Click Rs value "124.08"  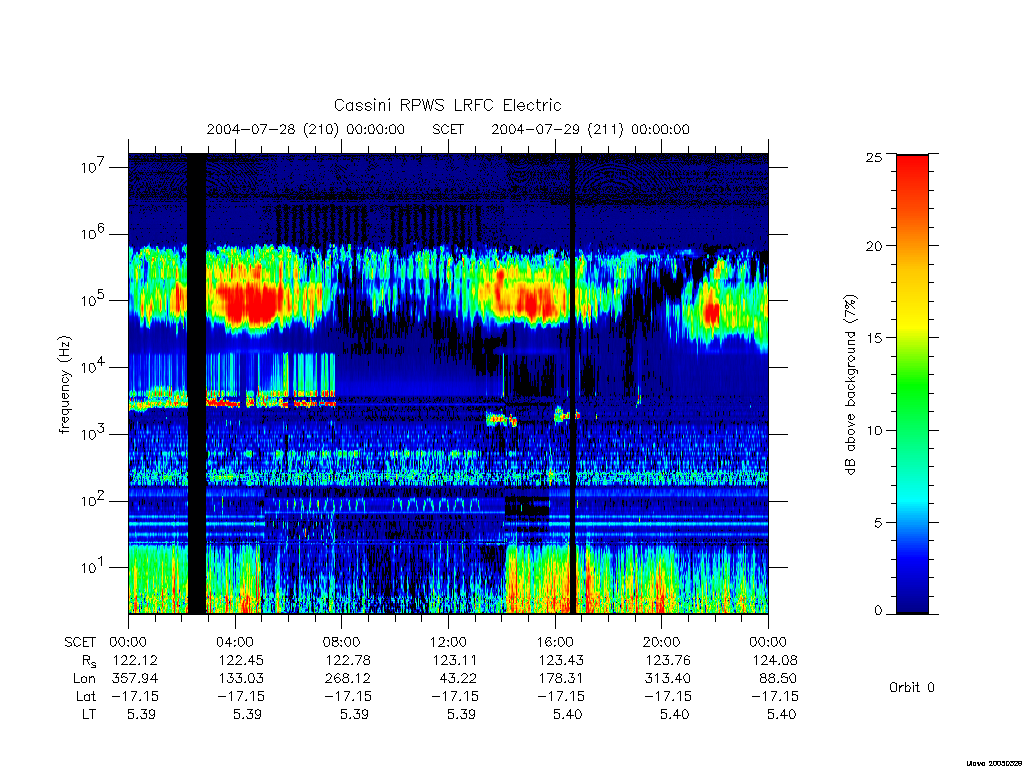775,660
